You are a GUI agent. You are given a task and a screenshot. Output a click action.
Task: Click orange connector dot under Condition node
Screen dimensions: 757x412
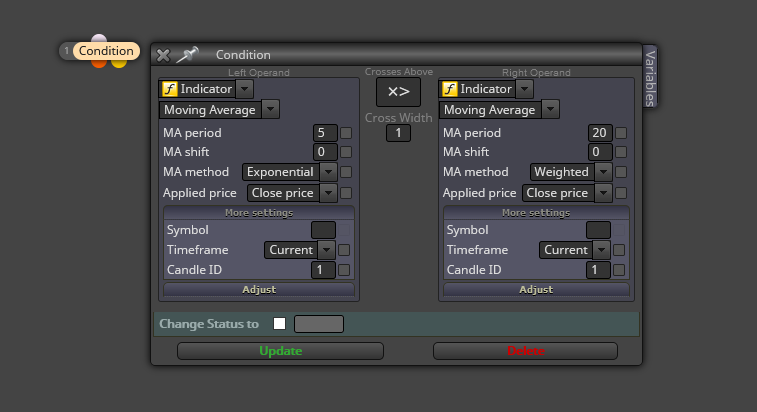click(x=98, y=63)
